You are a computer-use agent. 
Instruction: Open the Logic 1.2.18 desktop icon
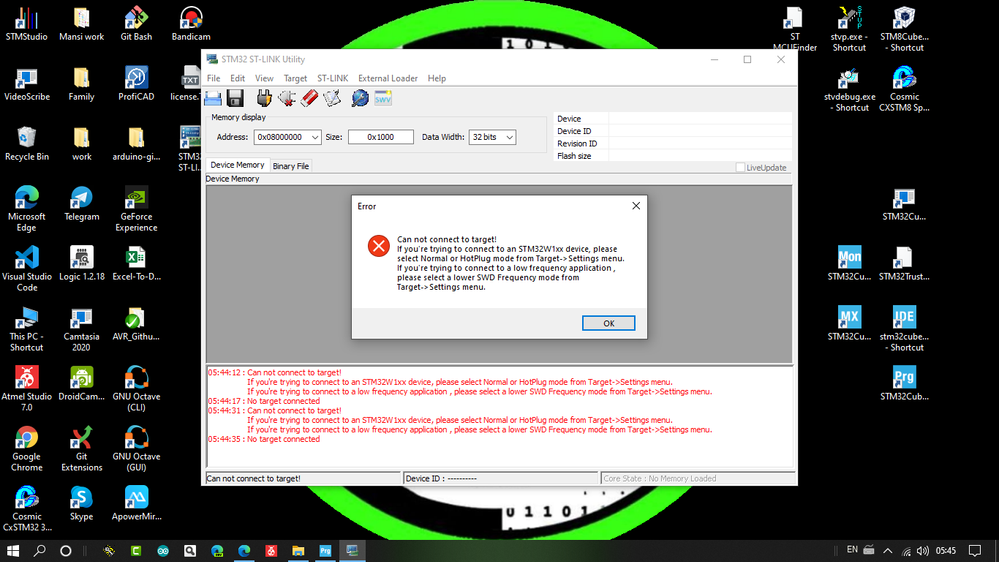pos(82,263)
